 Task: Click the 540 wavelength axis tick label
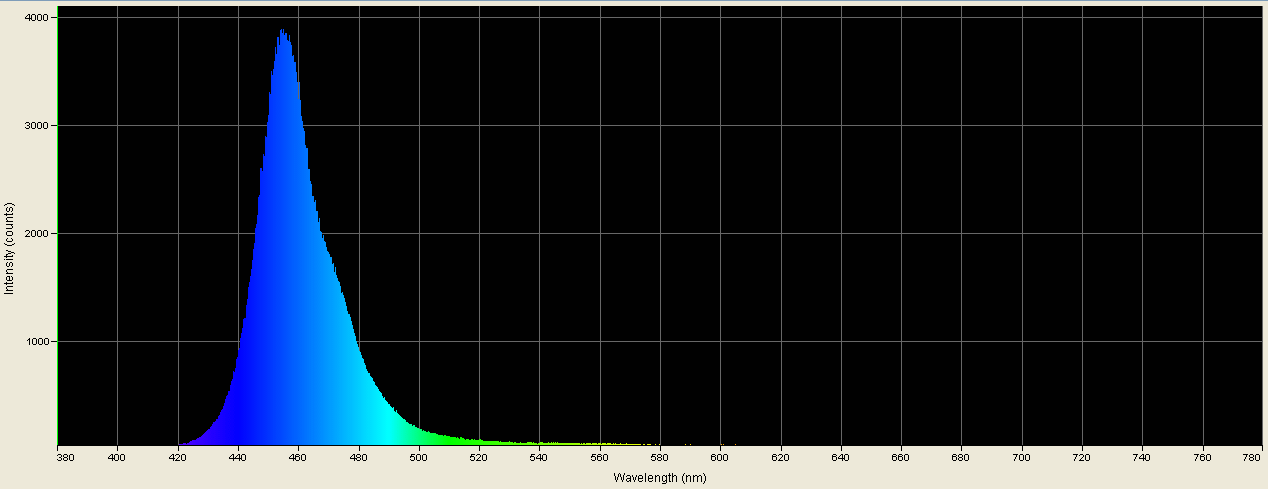539,458
